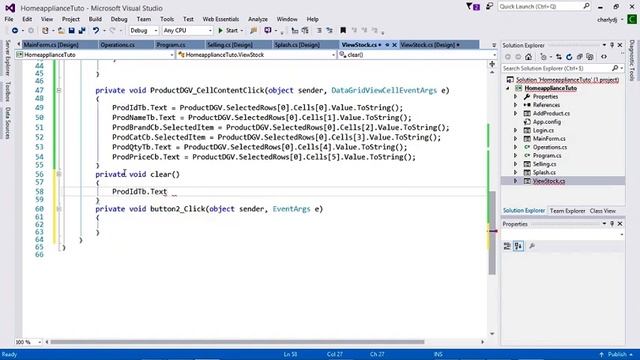Open the Any CPU platform dropdown

(x=187, y=31)
